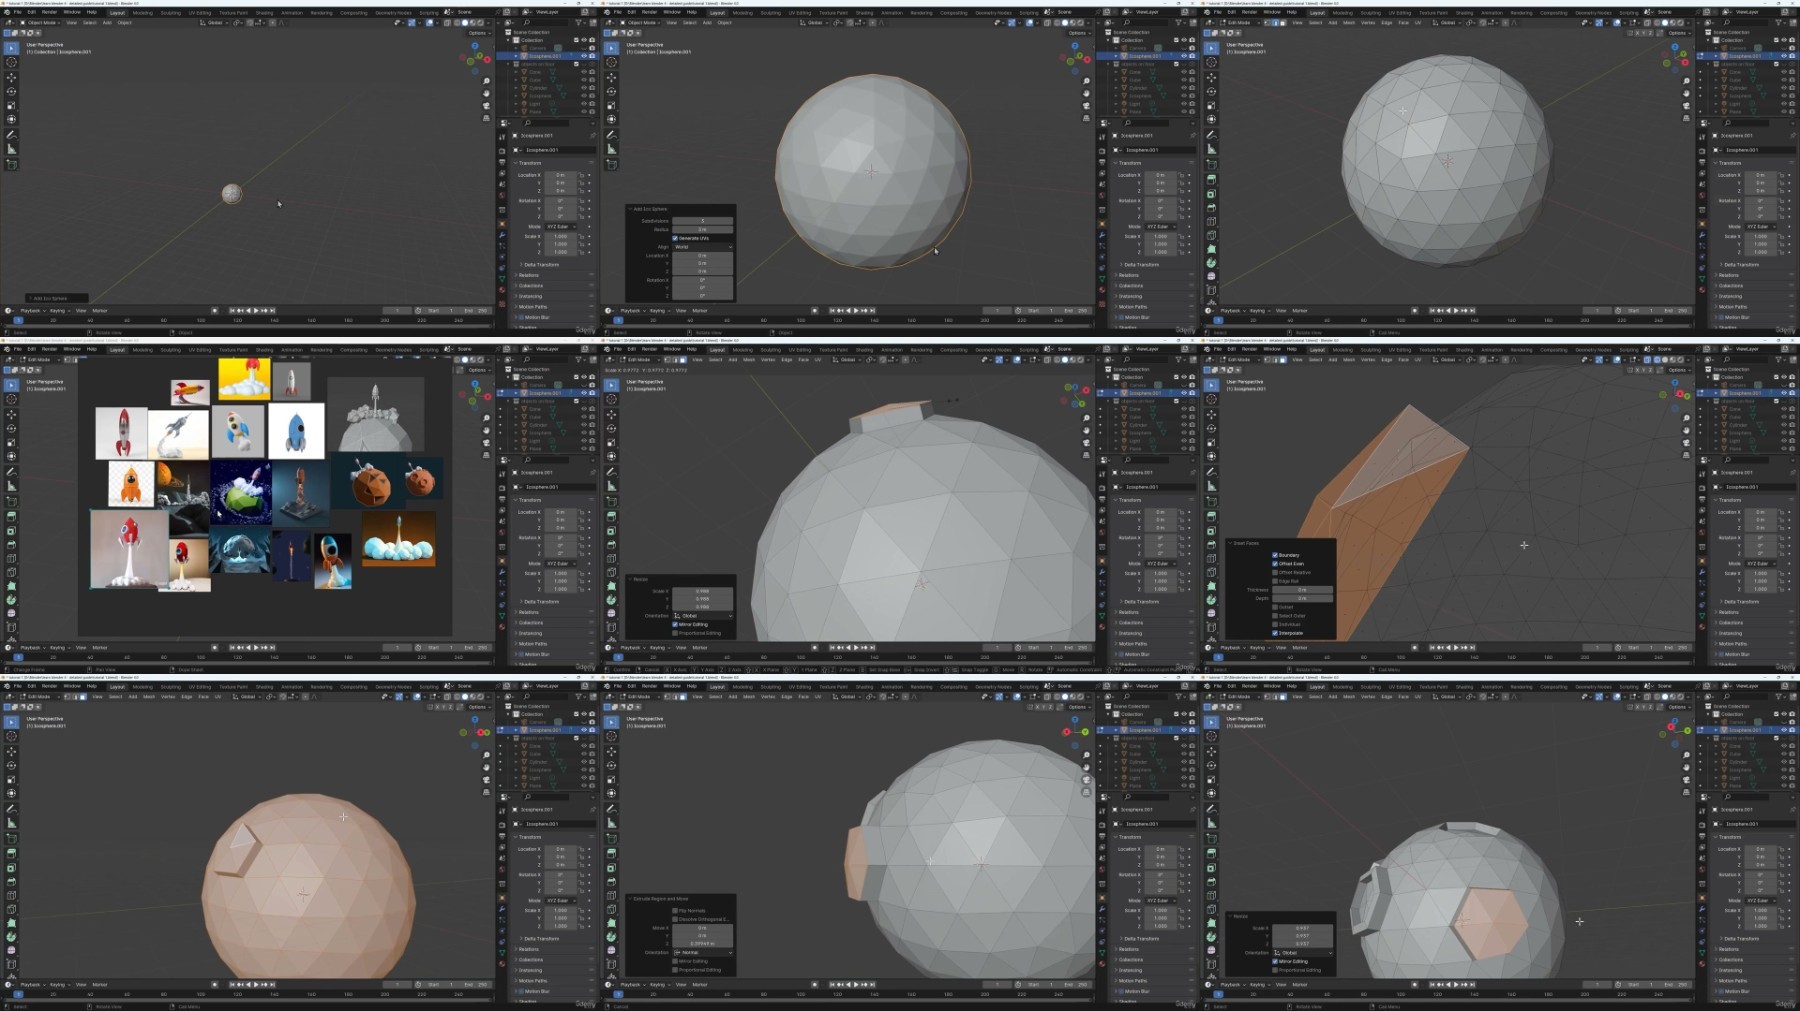The height and width of the screenshot is (1011, 1800).
Task: Select Scale tool in the Add Ico Sphere window
Action: (x=611, y=106)
